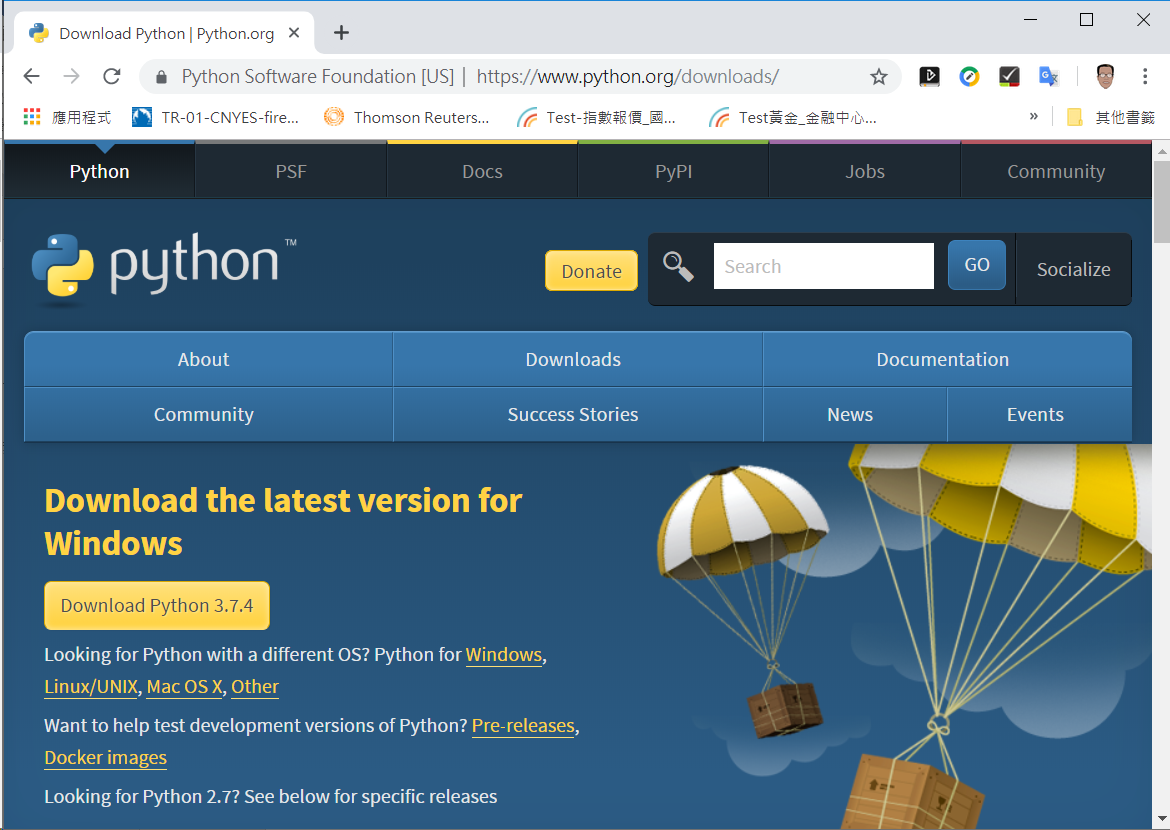Bookmark this page with star icon
This screenshot has width=1170, height=830.
coord(879,77)
